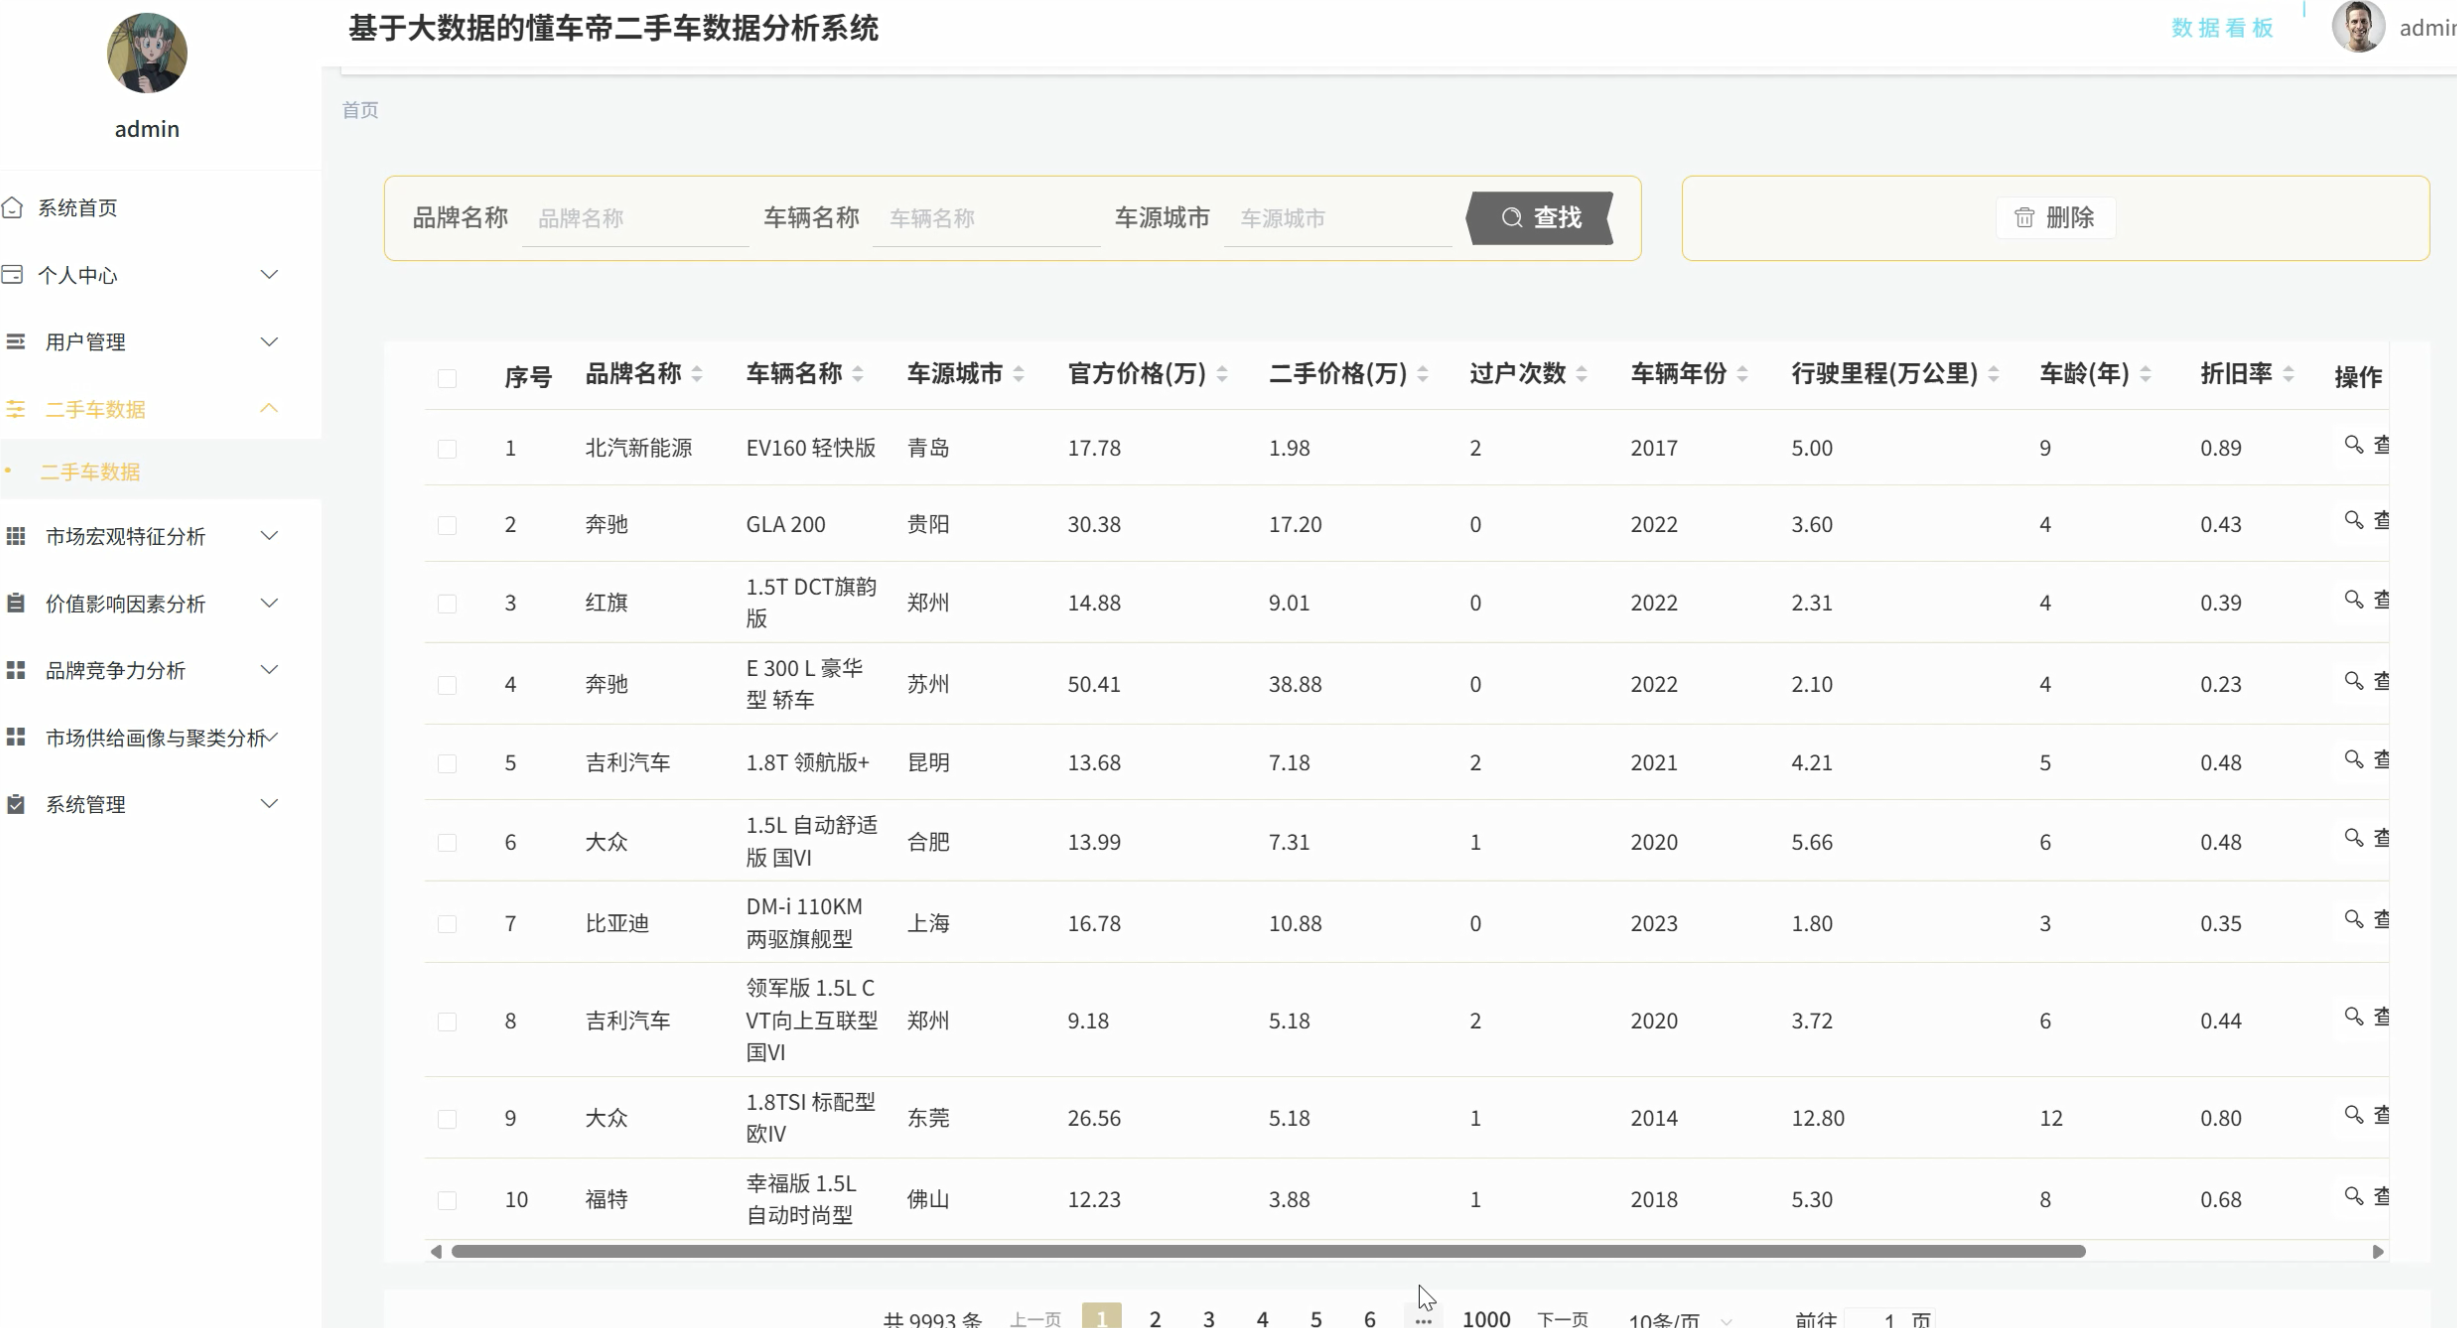
Task: Check the checkbox for row 5 吉利汽车
Action: tap(447, 764)
